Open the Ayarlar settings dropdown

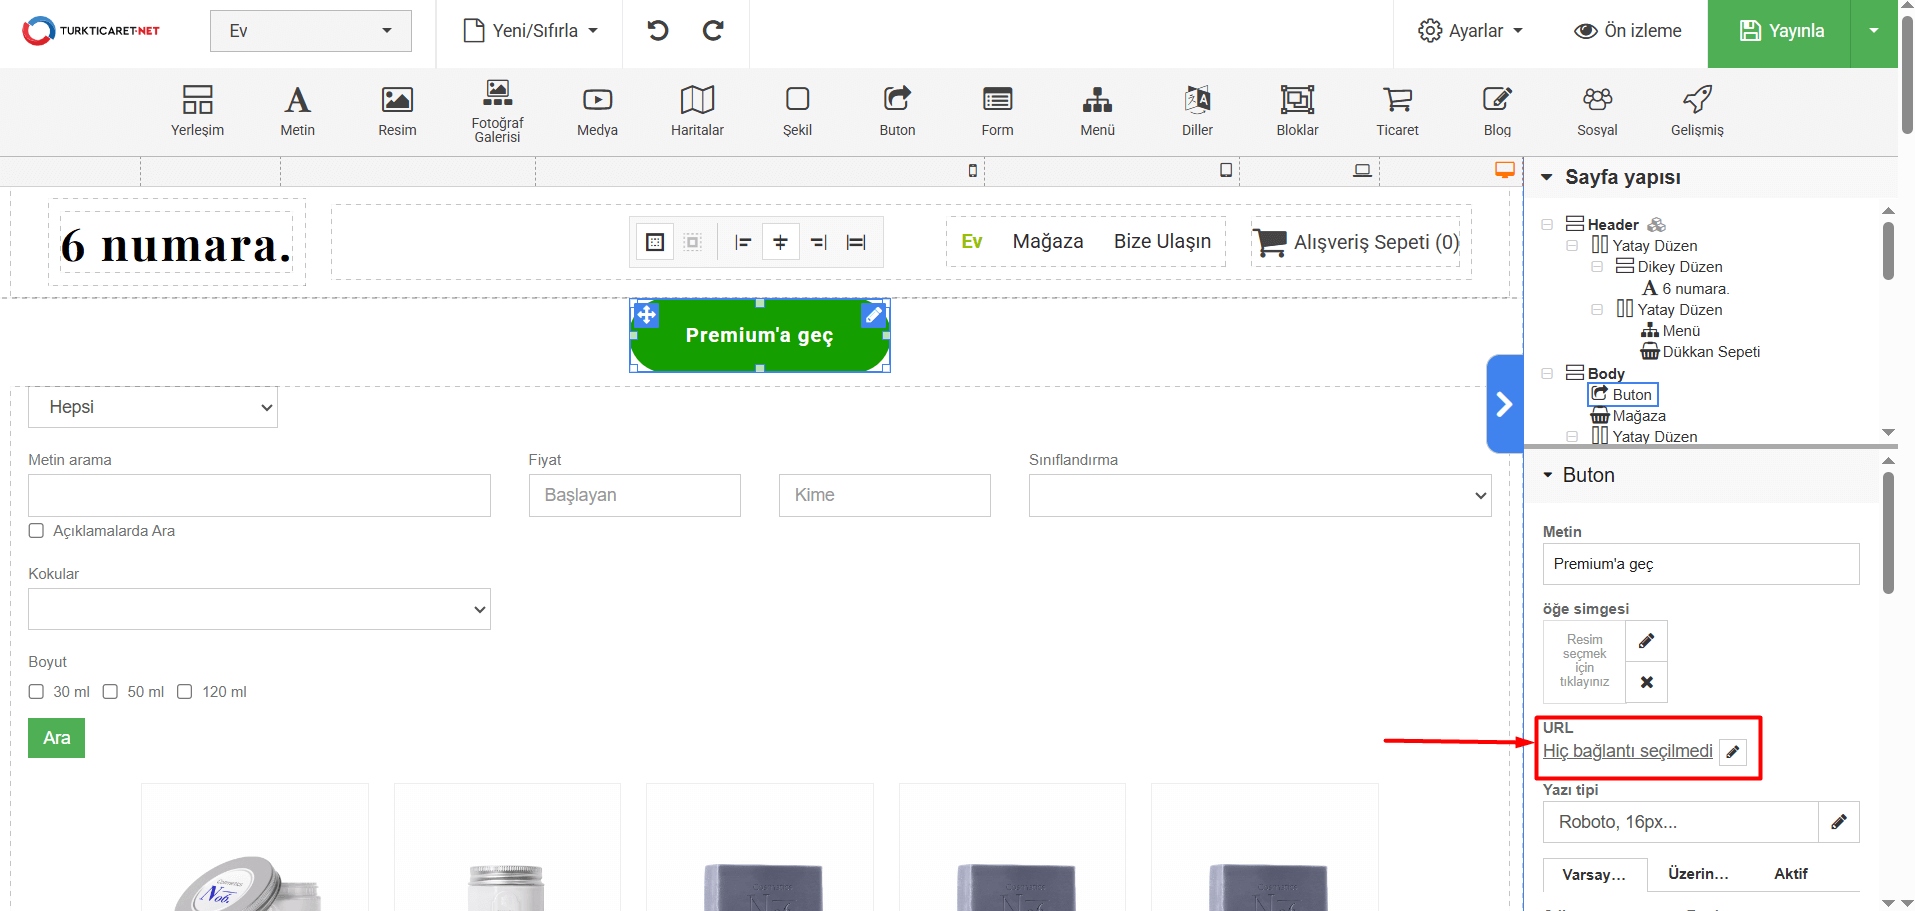click(1470, 31)
